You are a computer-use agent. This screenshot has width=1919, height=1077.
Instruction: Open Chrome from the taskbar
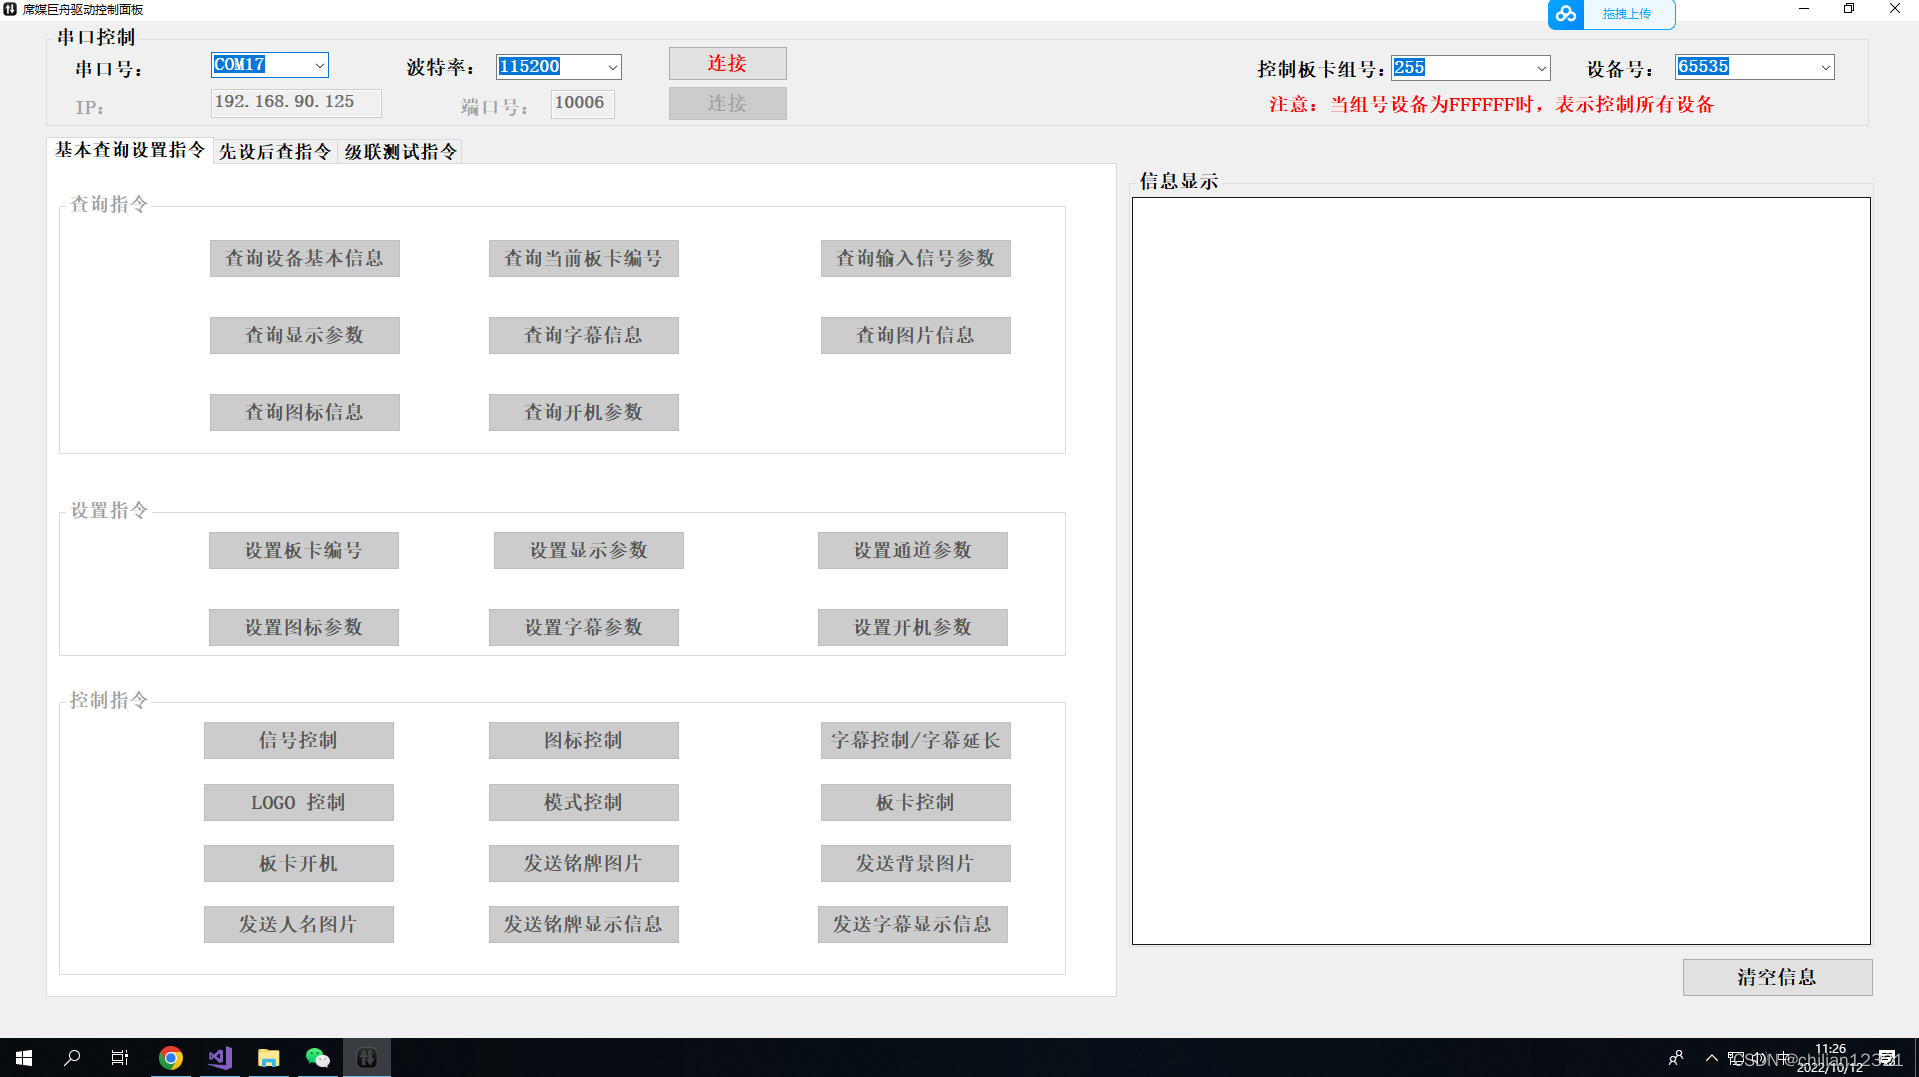[171, 1058]
